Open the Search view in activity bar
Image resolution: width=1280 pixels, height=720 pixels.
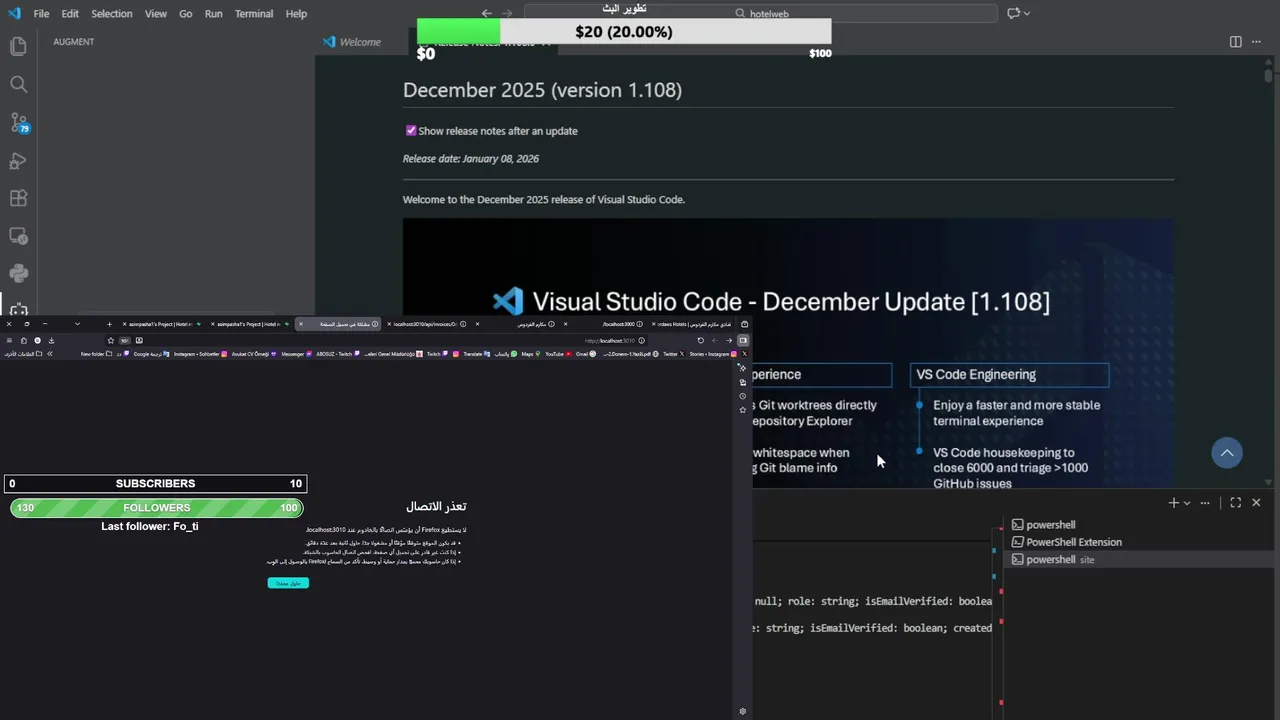pyautogui.click(x=18, y=84)
